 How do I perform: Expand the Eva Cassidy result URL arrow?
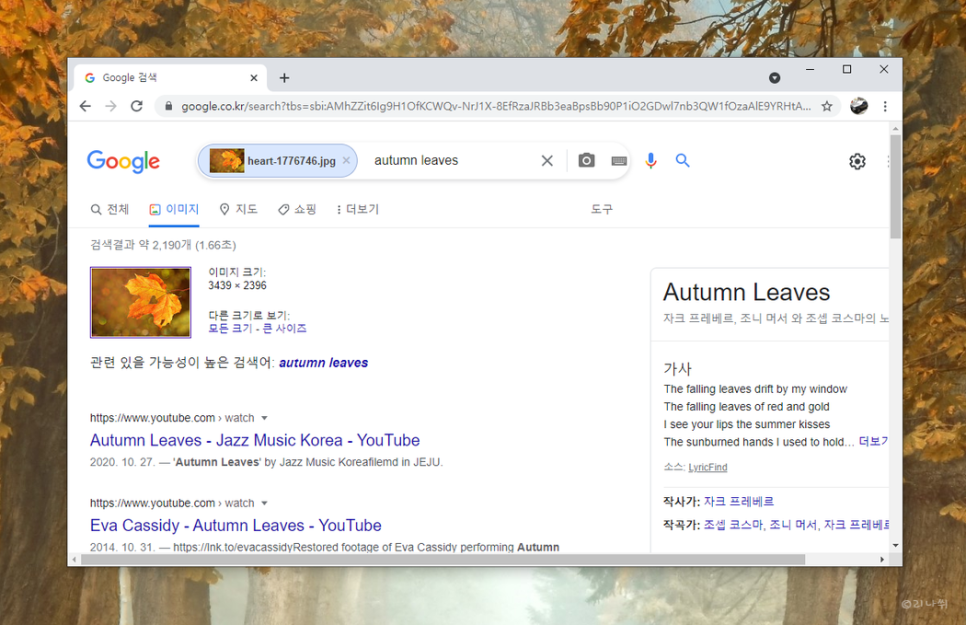click(x=264, y=503)
